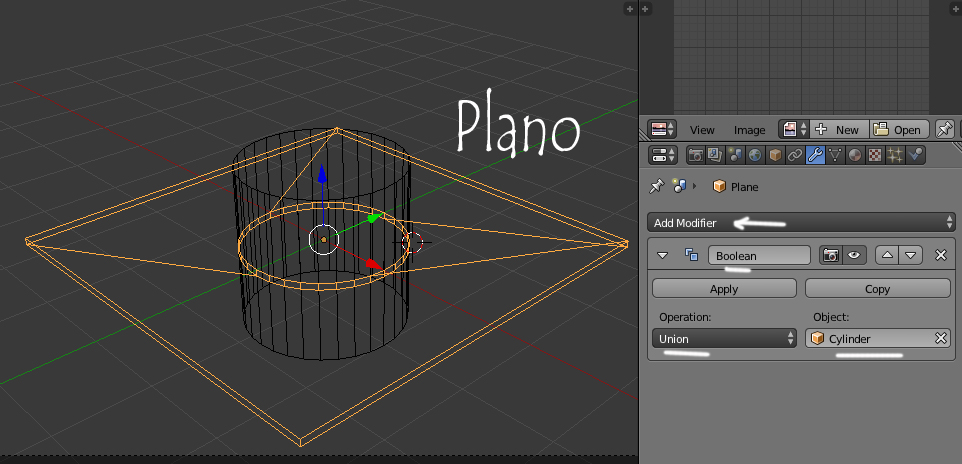Viewport: 962px width, 464px height.
Task: Click the Boolean modifier name field
Action: tap(760, 255)
